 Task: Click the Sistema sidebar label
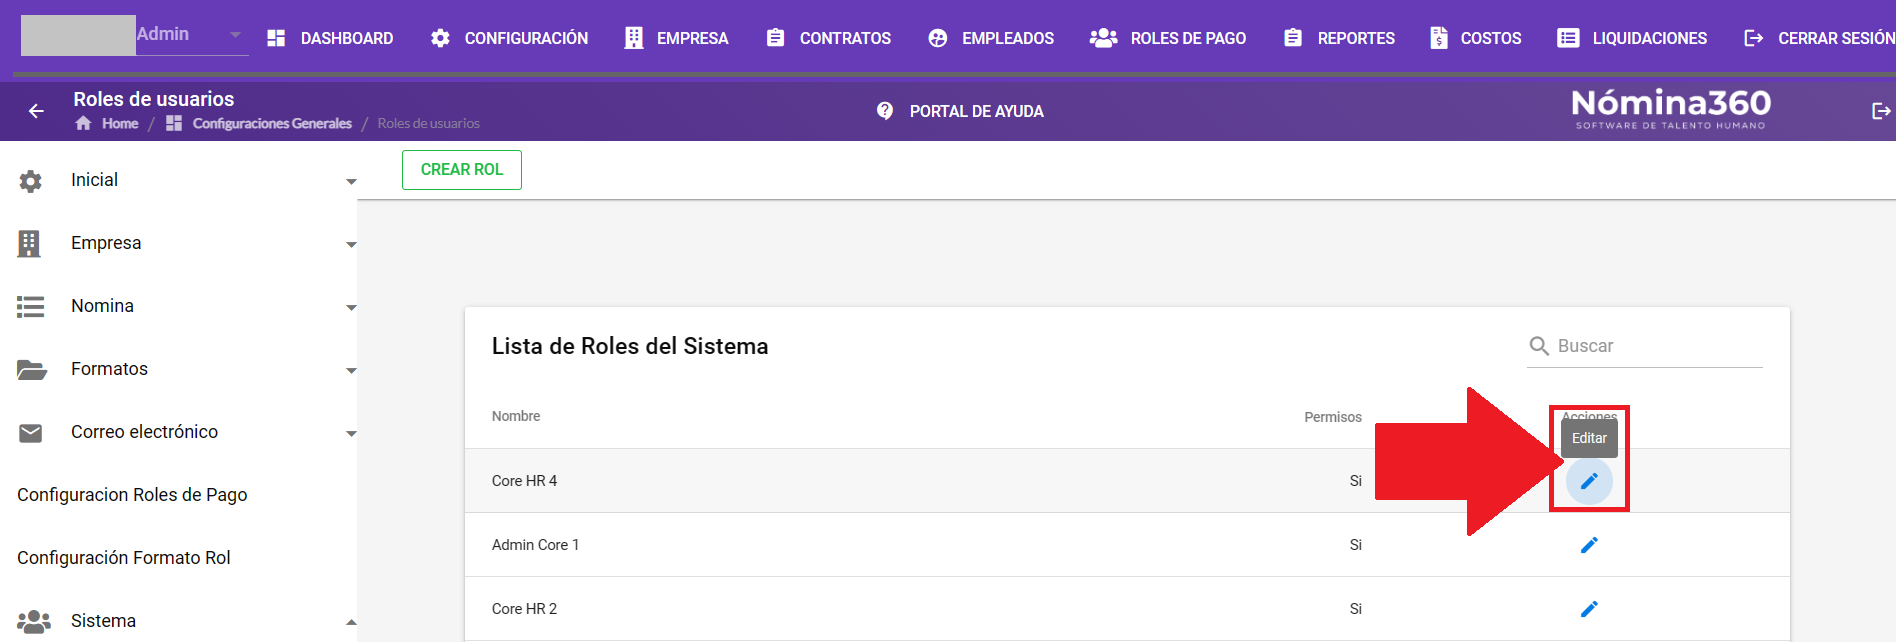pos(103,621)
